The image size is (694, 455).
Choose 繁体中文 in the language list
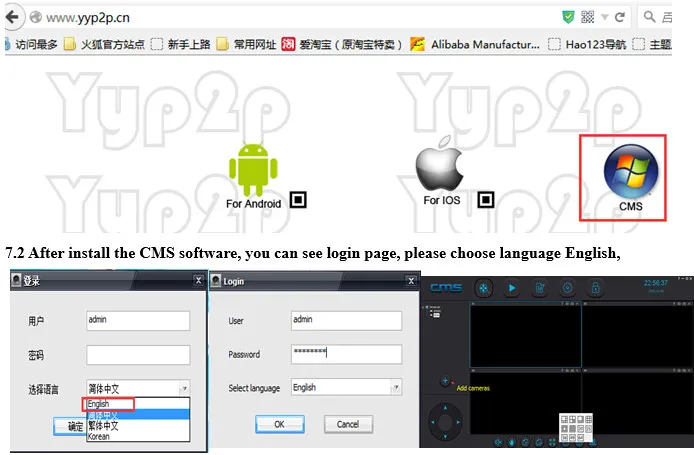click(138, 425)
